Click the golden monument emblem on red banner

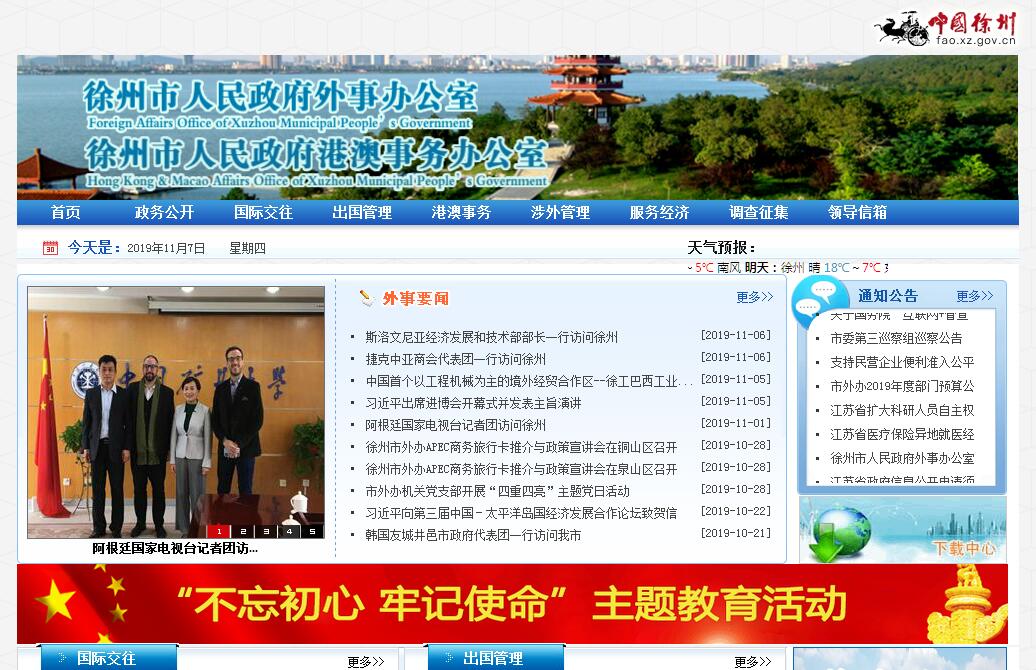[x=965, y=603]
